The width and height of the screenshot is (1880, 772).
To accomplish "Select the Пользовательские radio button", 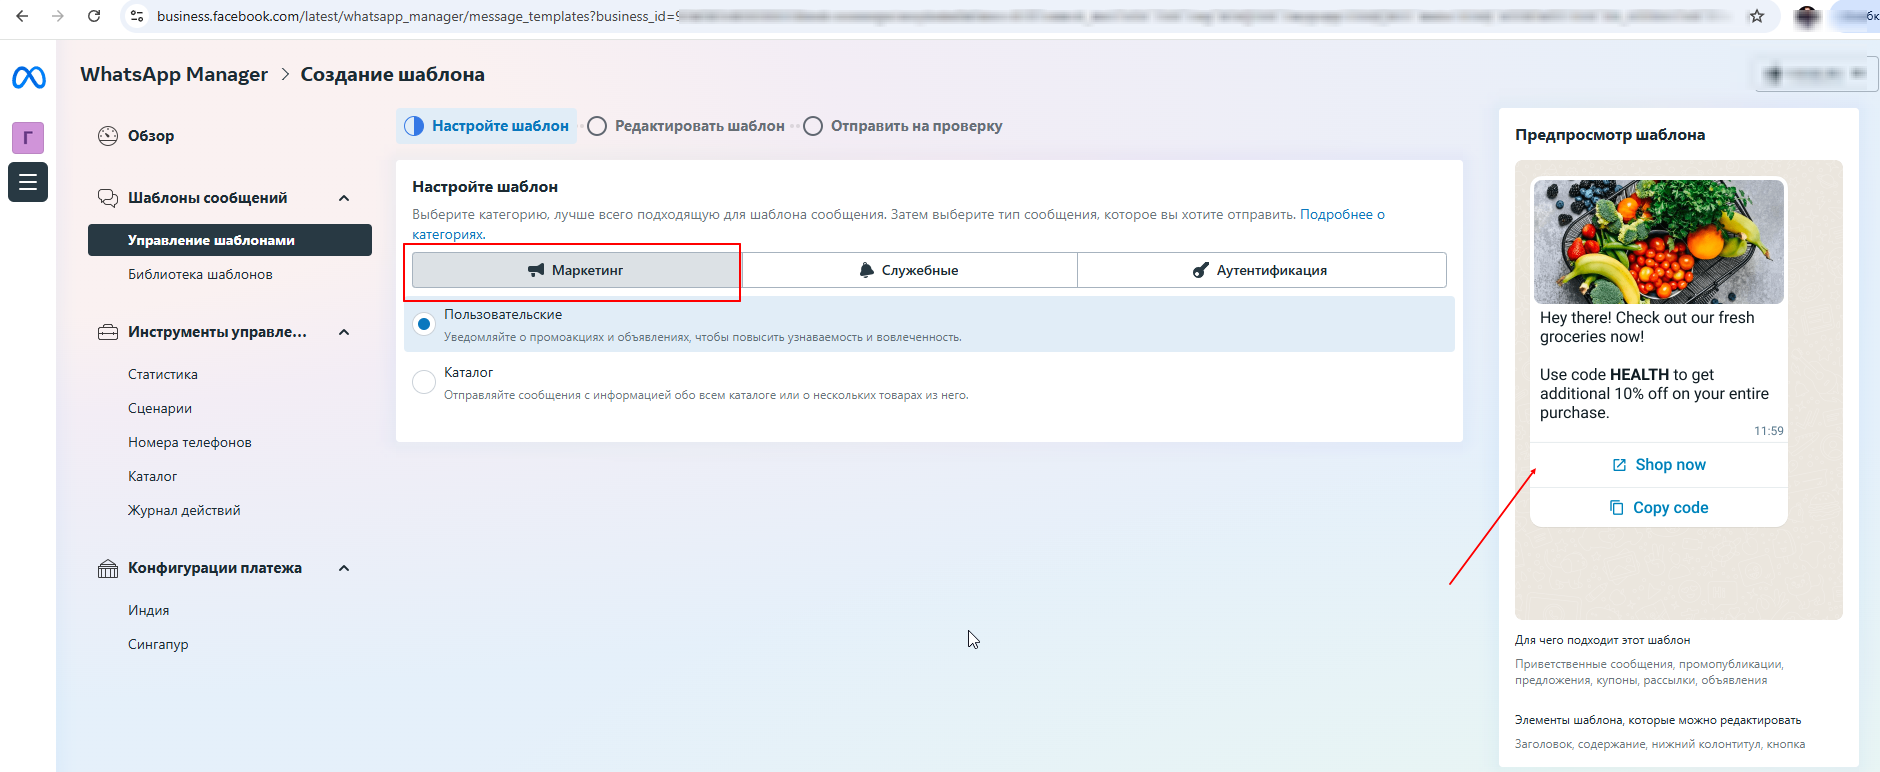I will (x=424, y=324).
